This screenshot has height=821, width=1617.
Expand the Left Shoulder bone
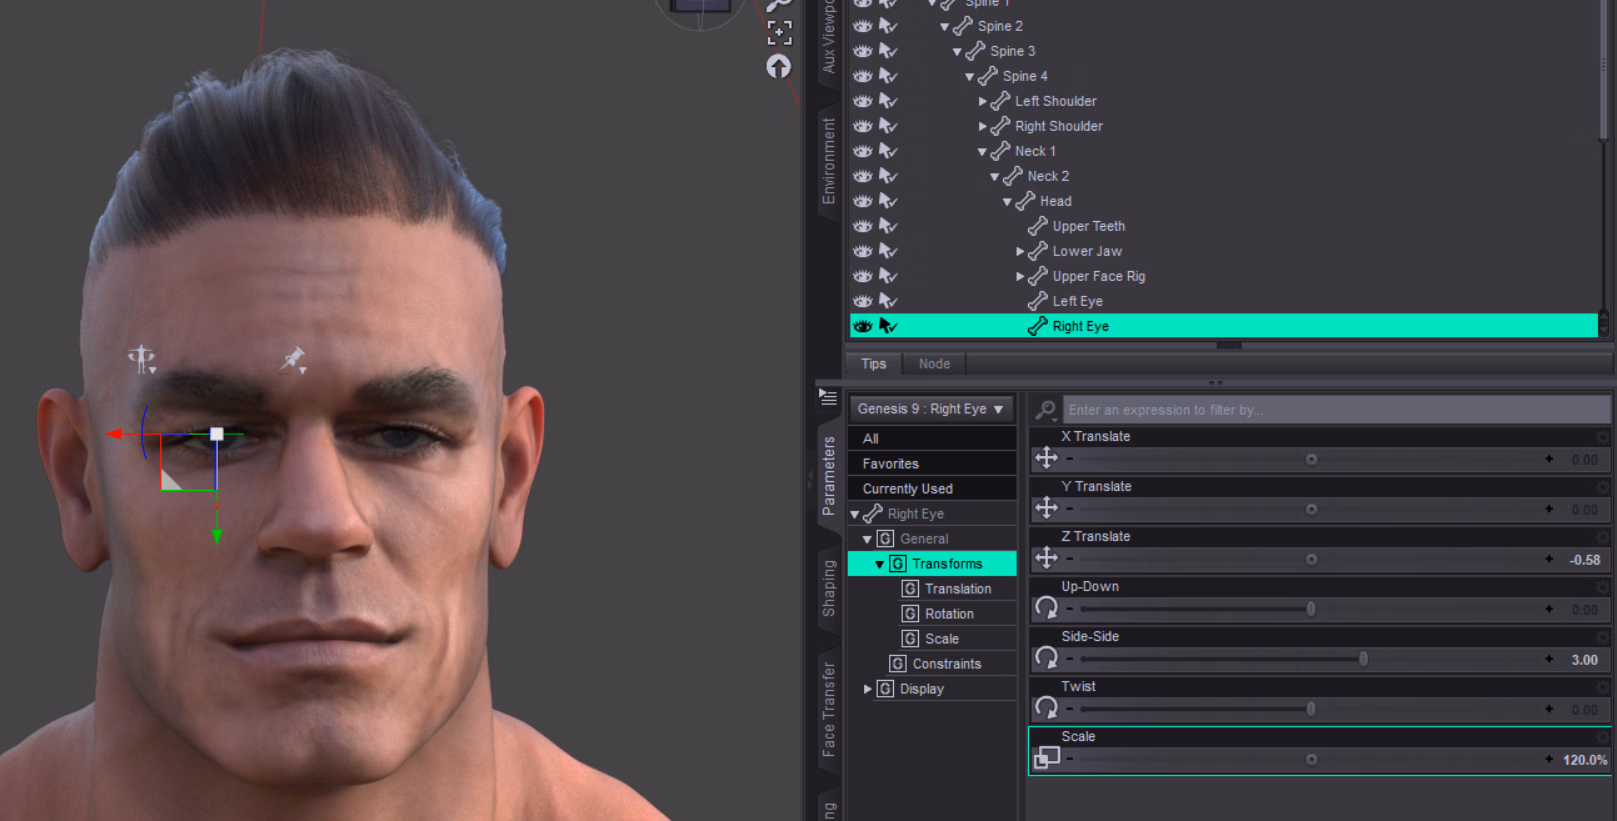click(982, 101)
